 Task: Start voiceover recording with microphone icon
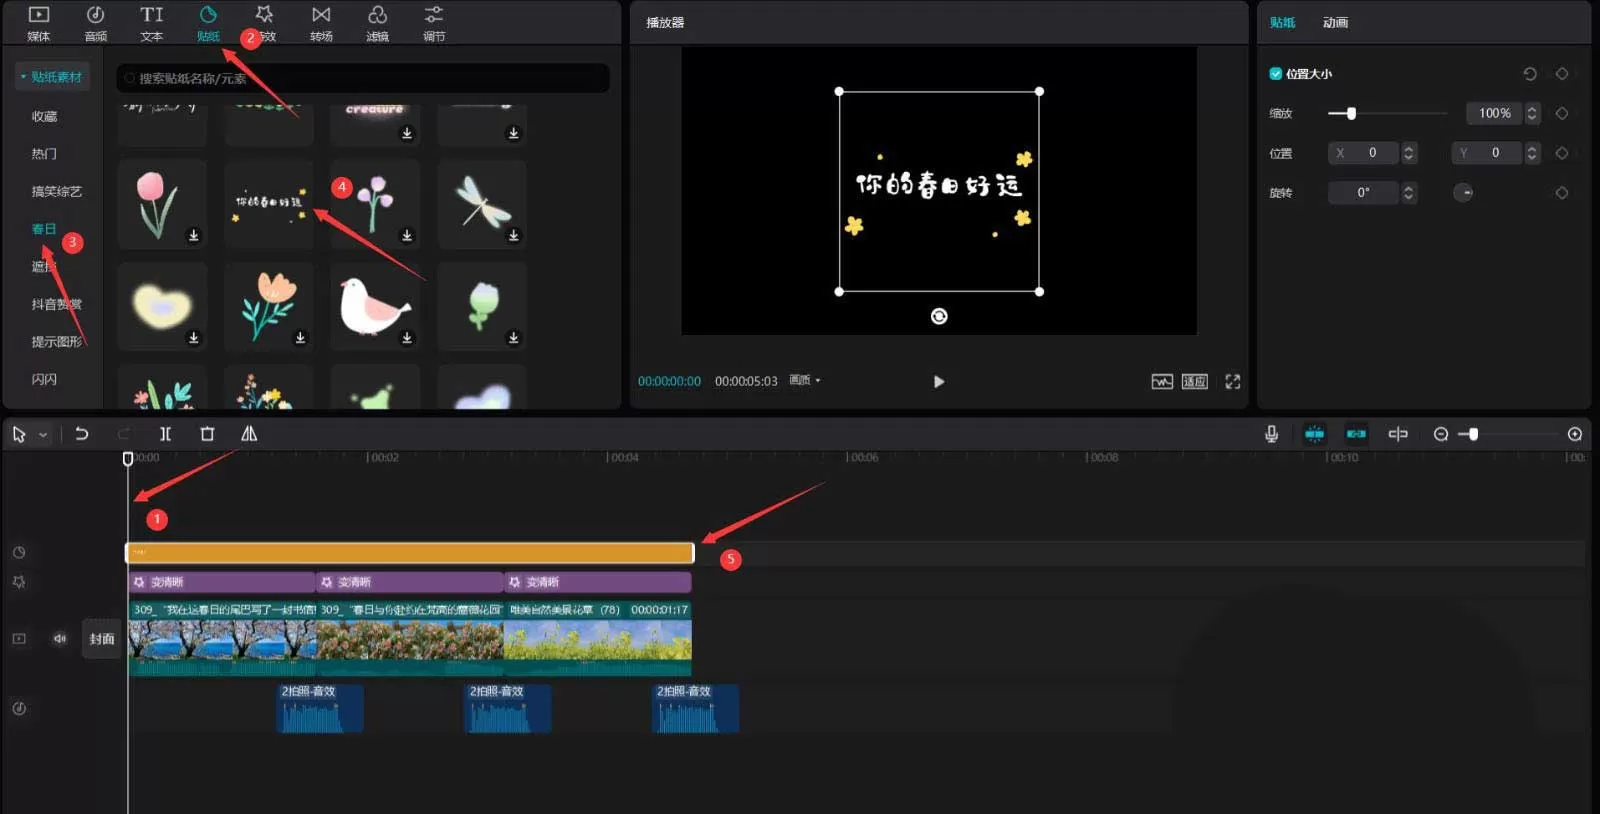(1271, 434)
